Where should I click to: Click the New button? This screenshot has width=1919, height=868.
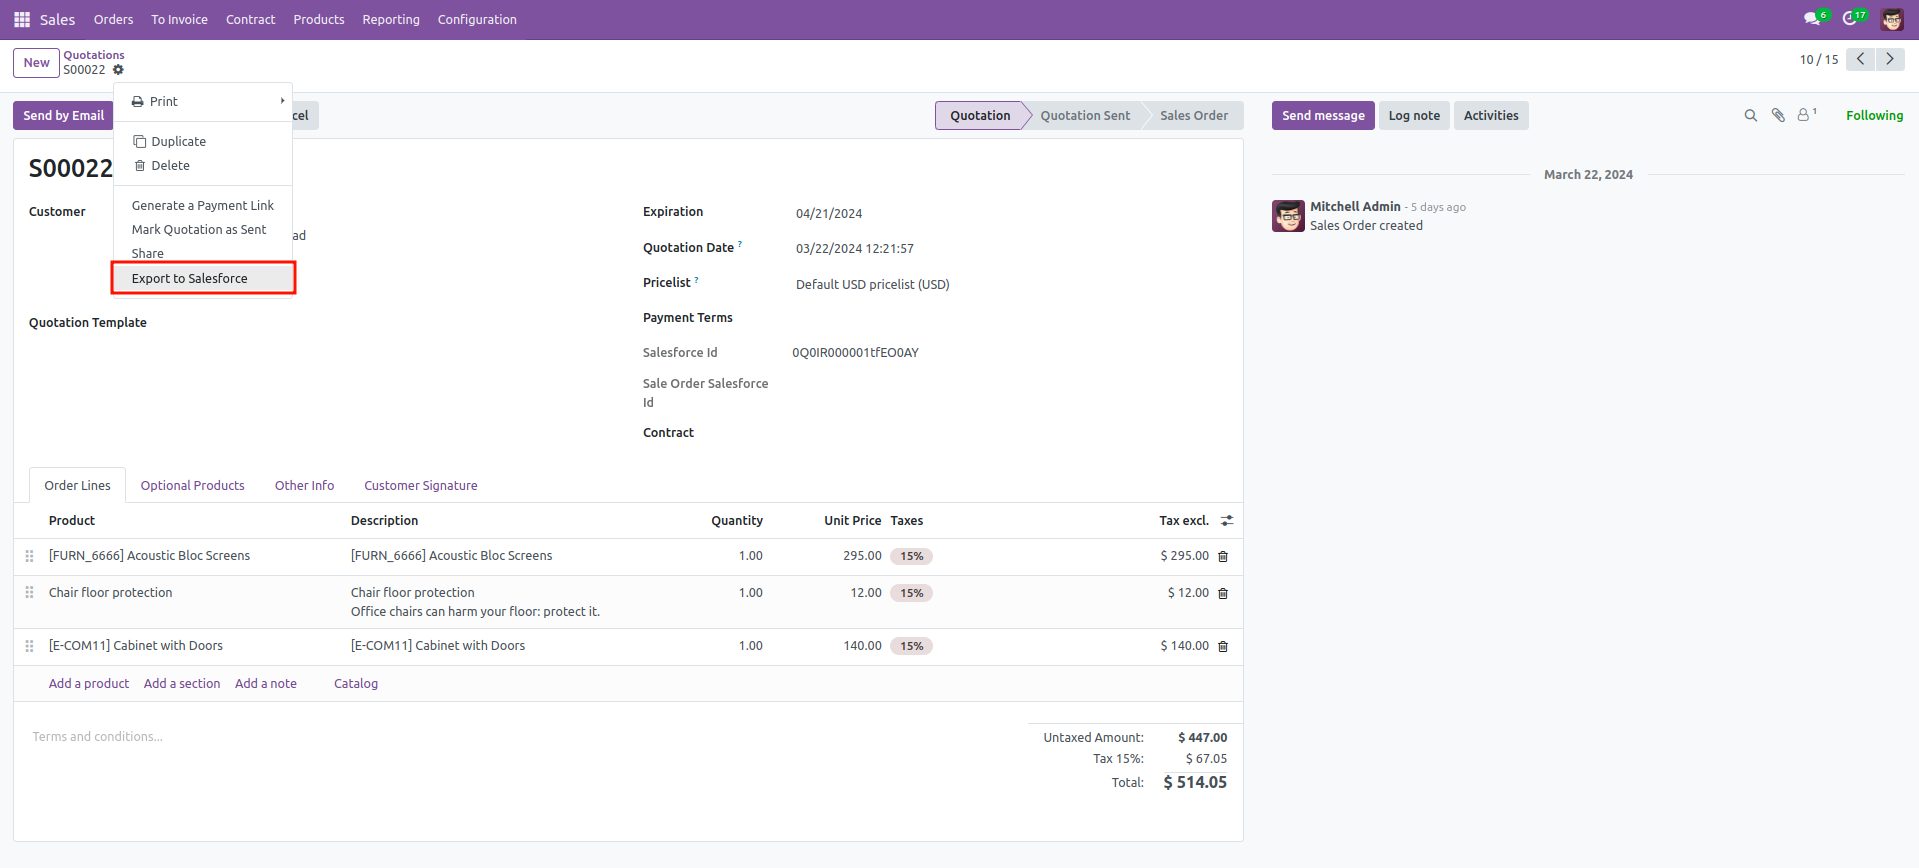(36, 62)
